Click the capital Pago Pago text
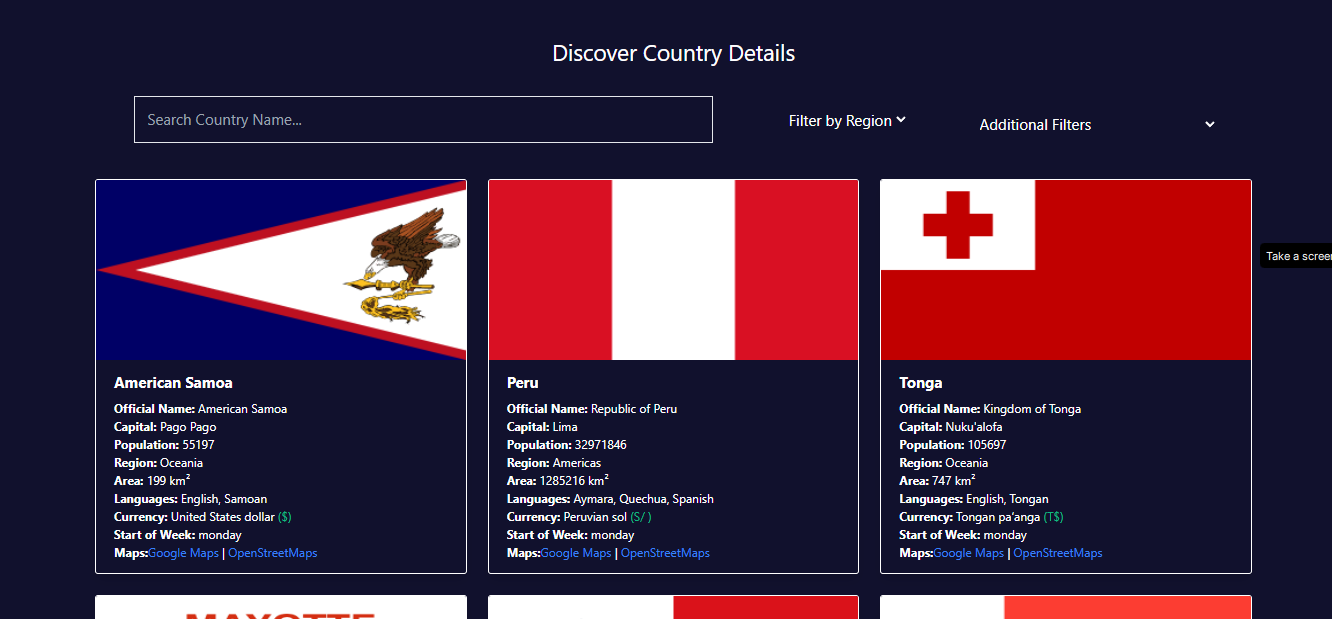This screenshot has height=619, width=1332. point(188,427)
